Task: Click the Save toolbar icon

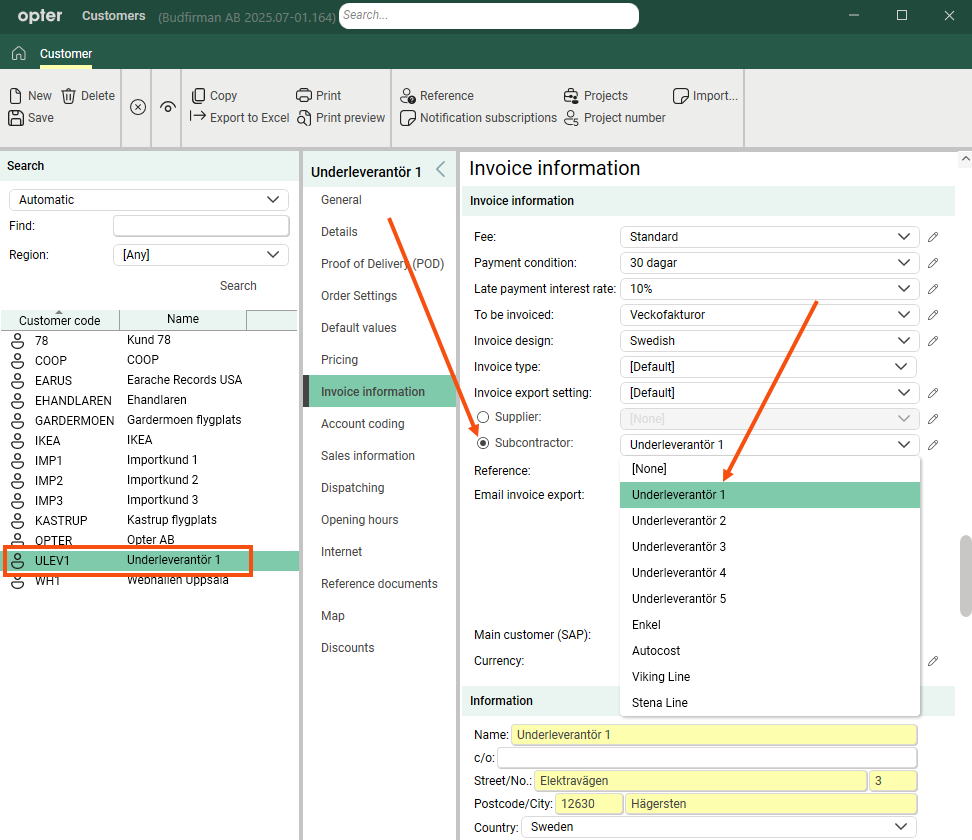Action: [x=16, y=118]
